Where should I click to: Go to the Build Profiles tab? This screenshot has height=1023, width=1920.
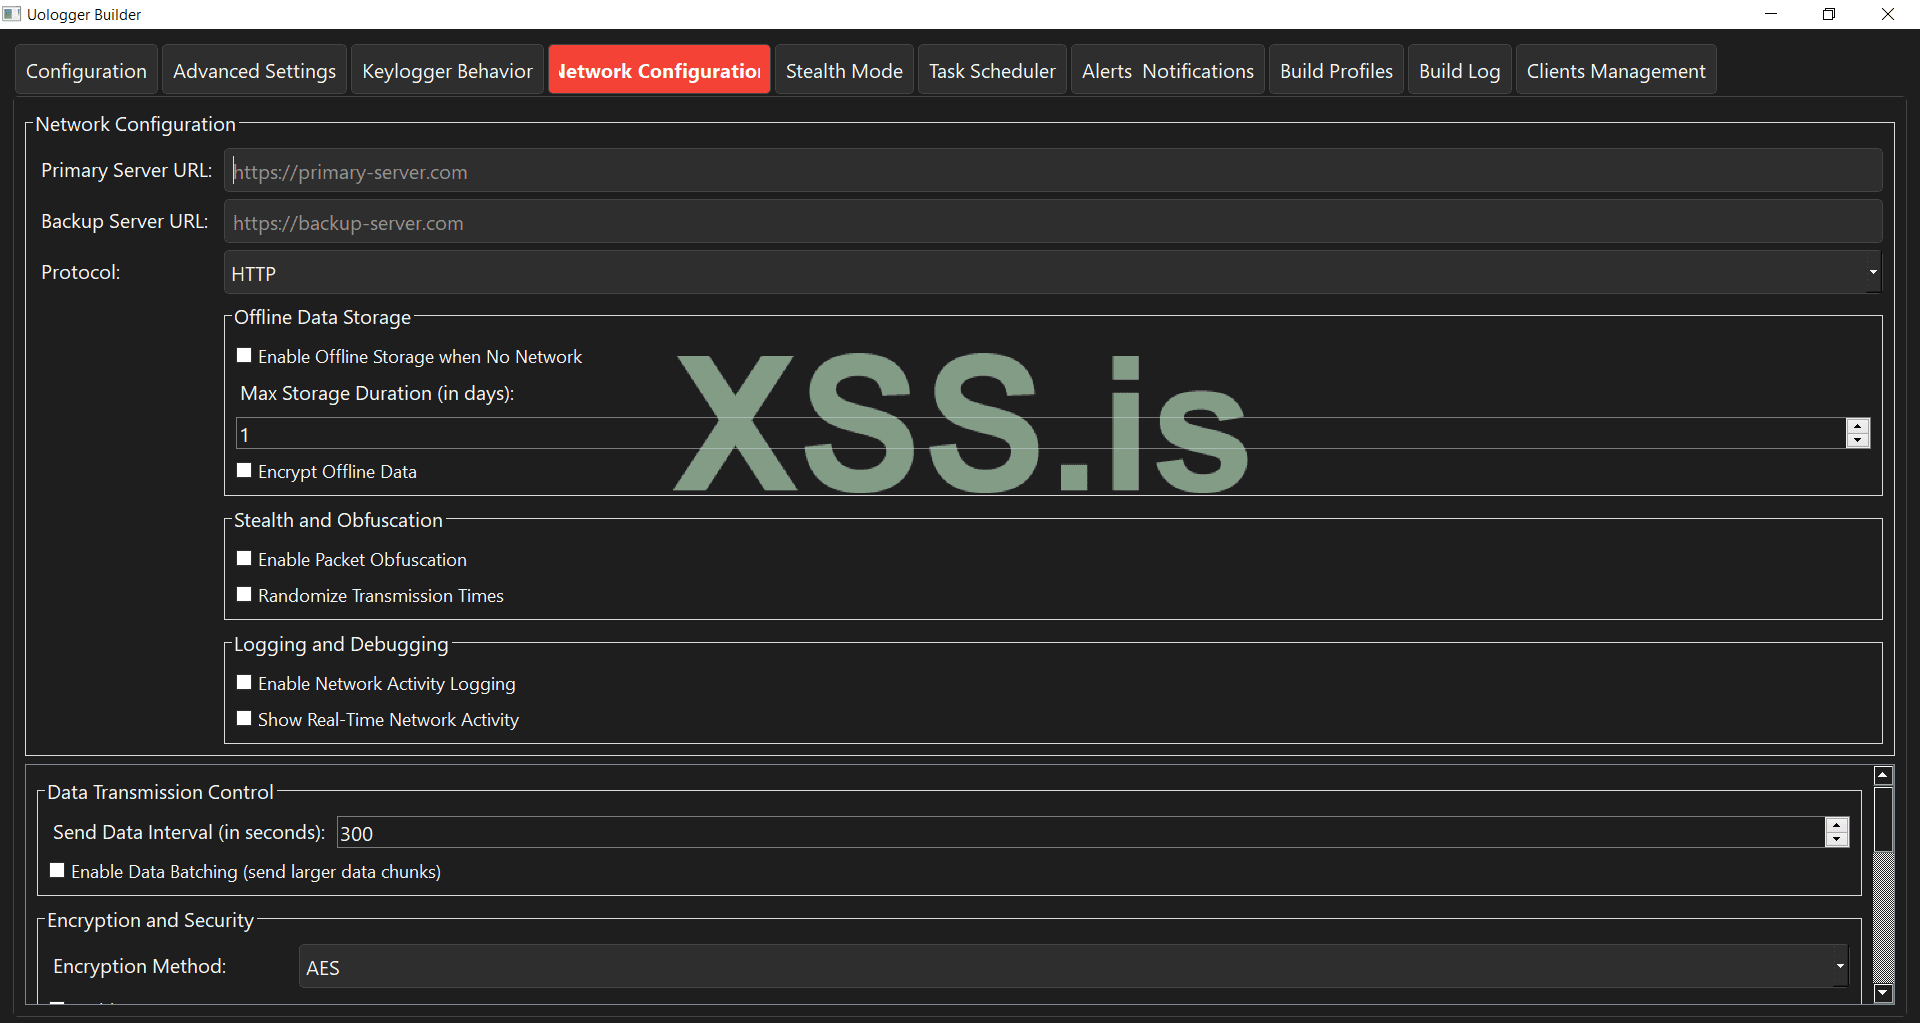click(1336, 70)
